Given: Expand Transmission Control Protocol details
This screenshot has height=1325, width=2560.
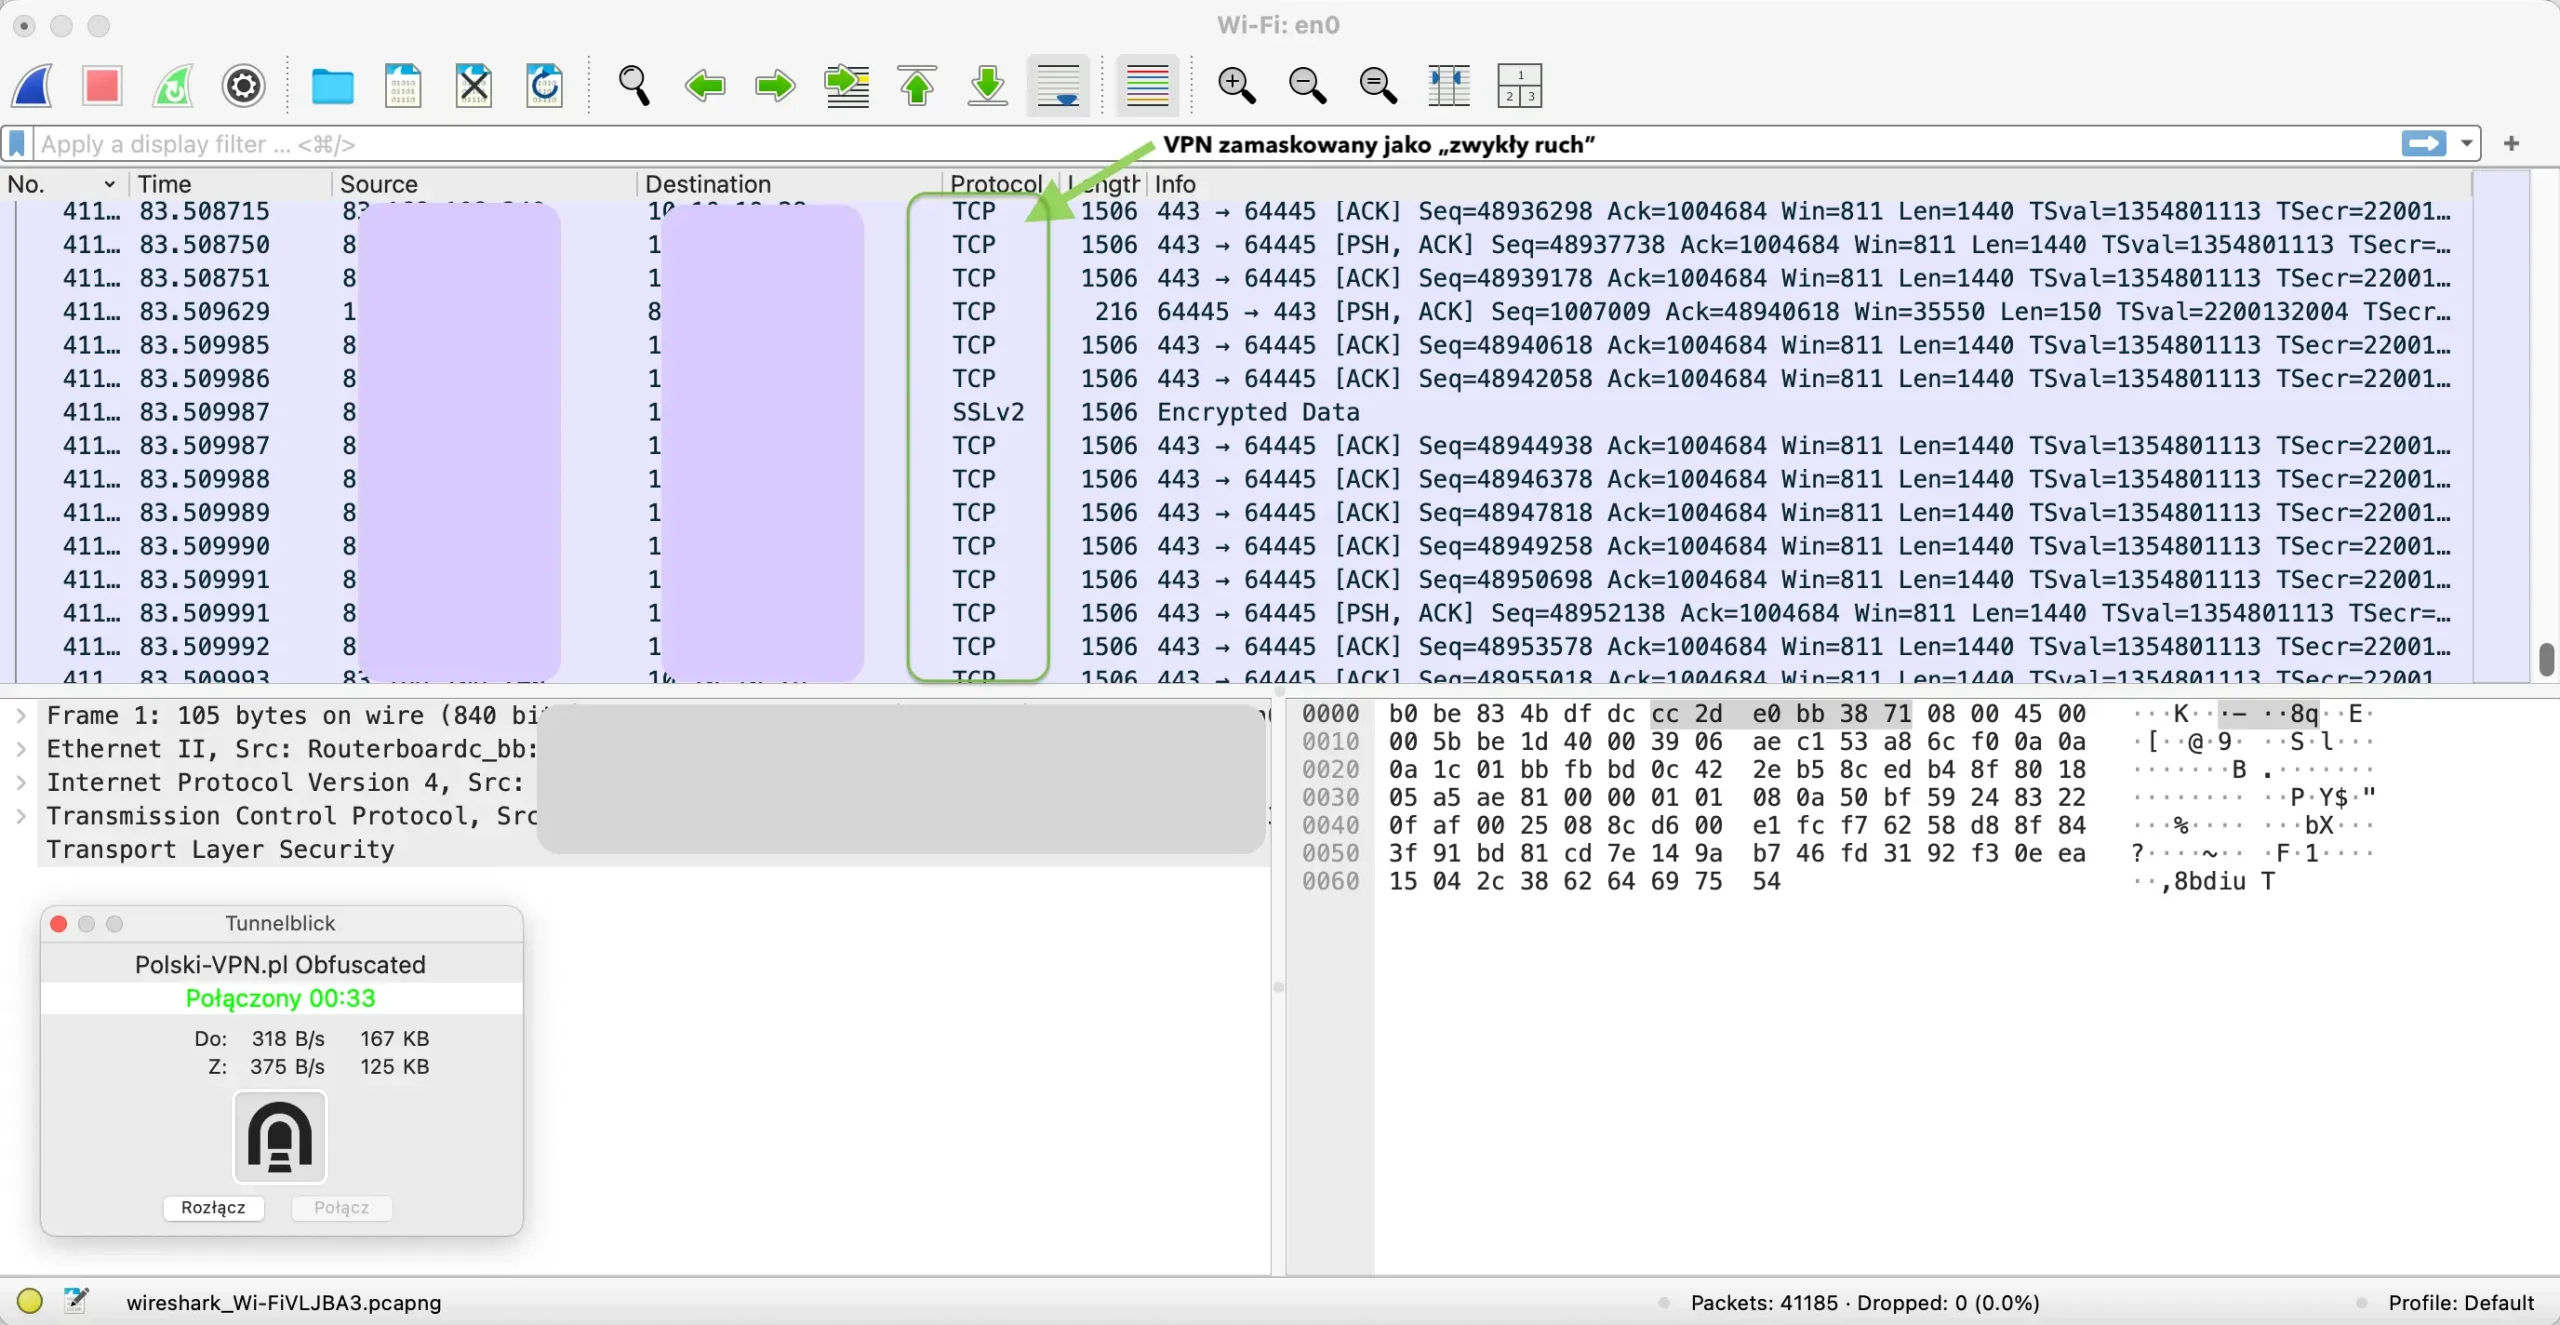Looking at the screenshot, I should coord(20,817).
